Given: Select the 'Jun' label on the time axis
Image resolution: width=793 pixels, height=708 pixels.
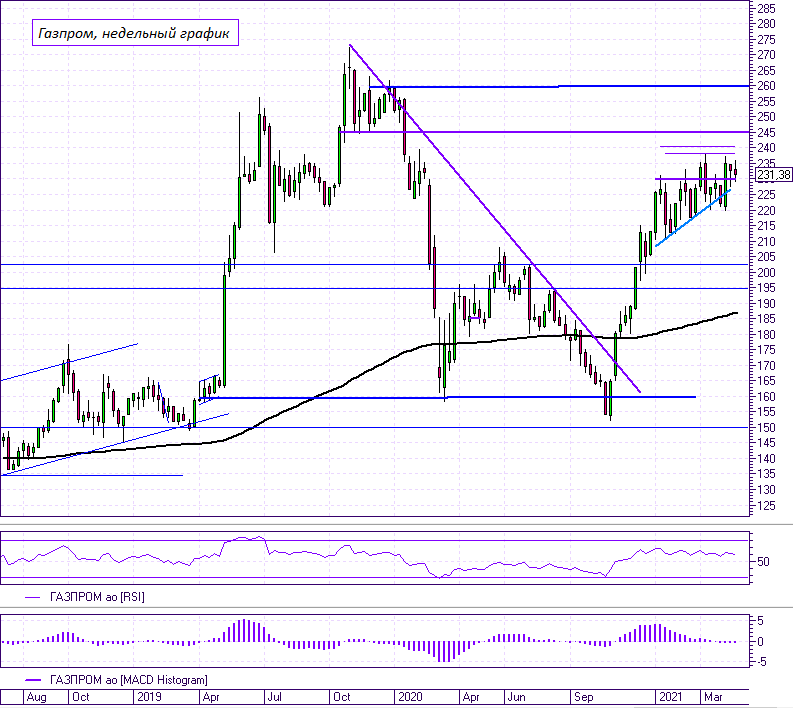Looking at the screenshot, I should [516, 697].
